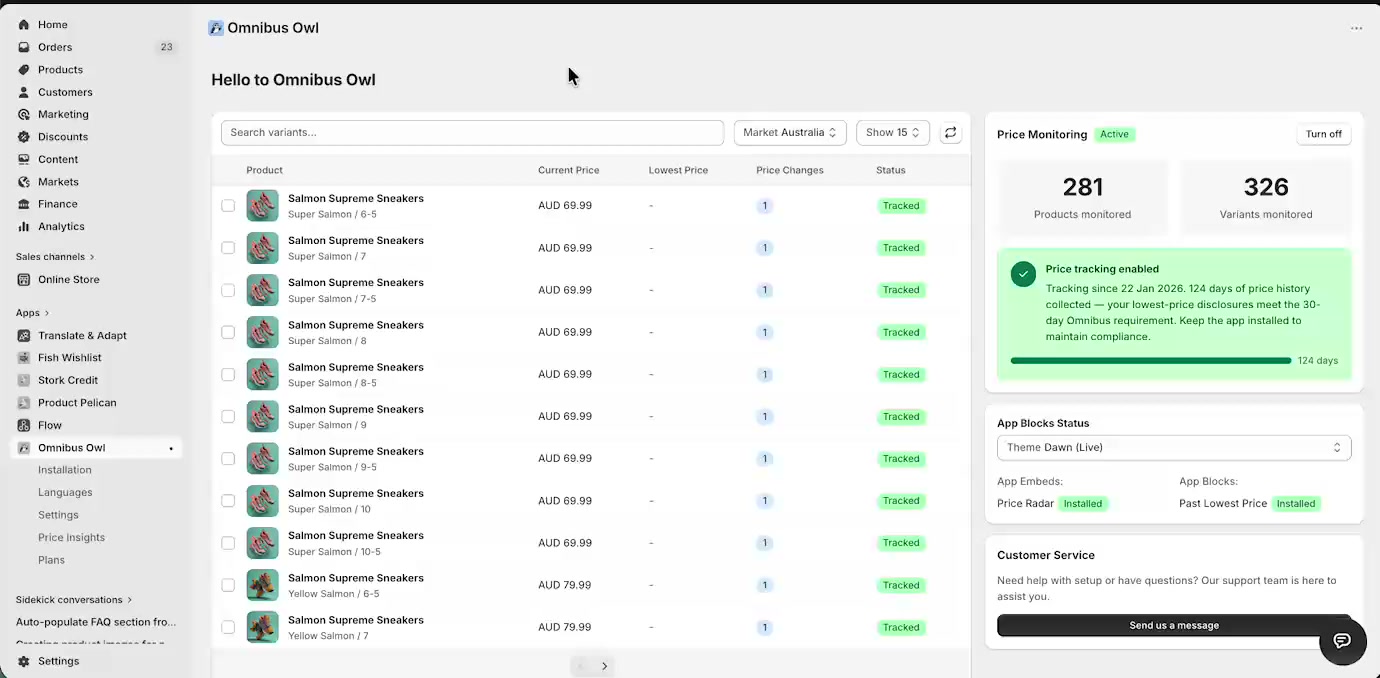Click Send us a message button
Viewport: 1380px width, 678px height.
click(x=1174, y=625)
